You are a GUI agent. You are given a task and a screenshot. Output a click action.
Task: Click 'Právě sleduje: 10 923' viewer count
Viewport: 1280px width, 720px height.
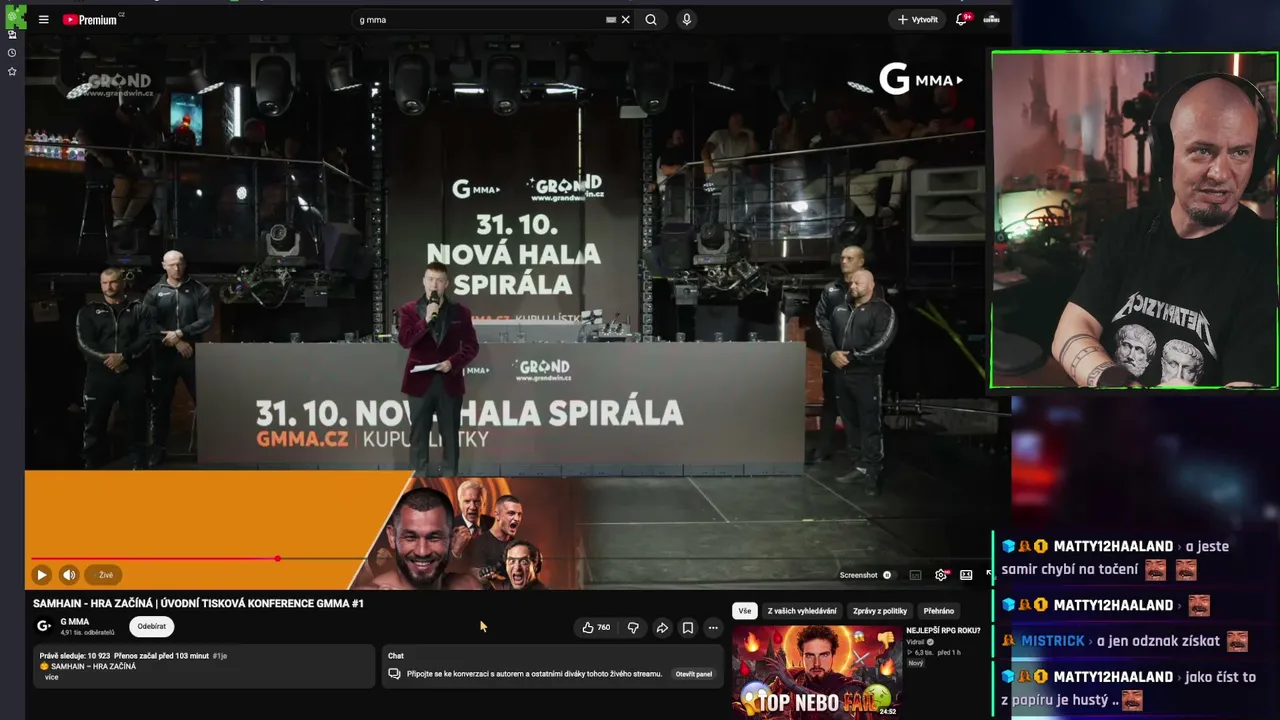(x=75, y=656)
